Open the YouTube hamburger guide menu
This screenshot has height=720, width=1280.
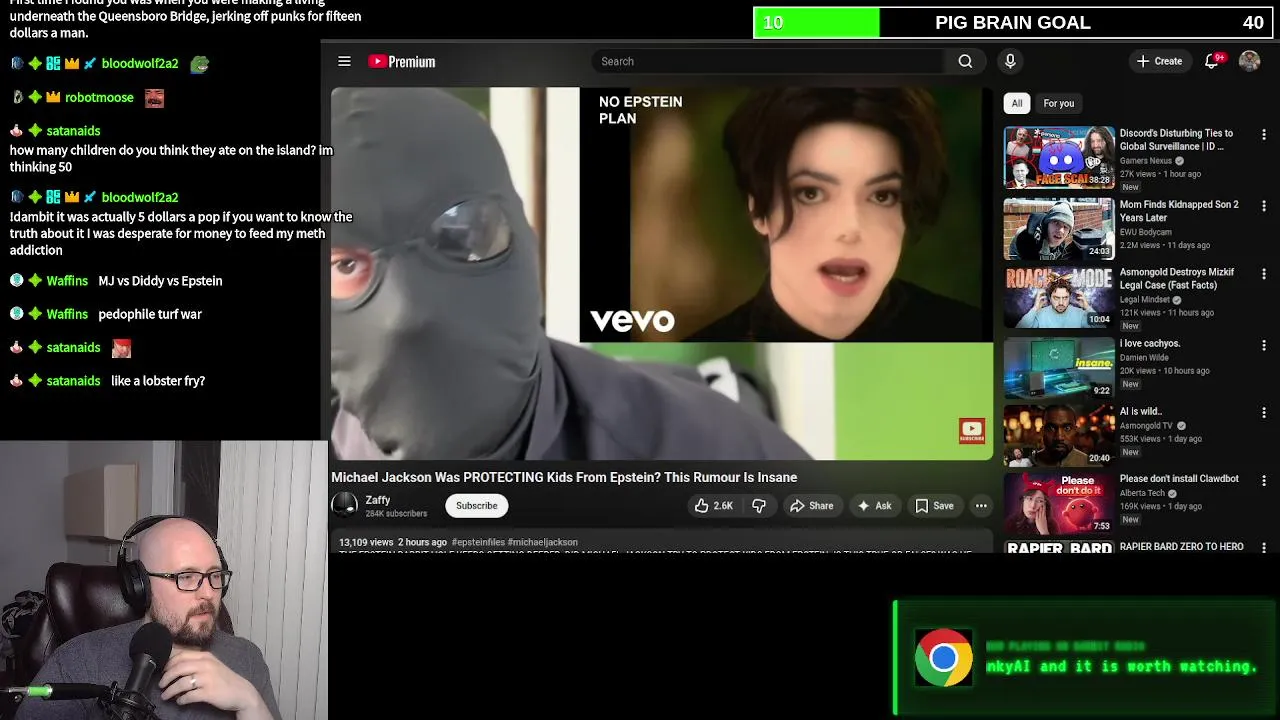tap(344, 61)
